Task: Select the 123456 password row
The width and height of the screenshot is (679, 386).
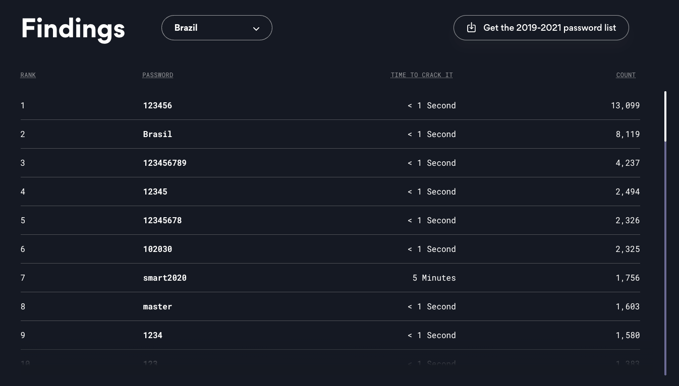Action: click(330, 105)
